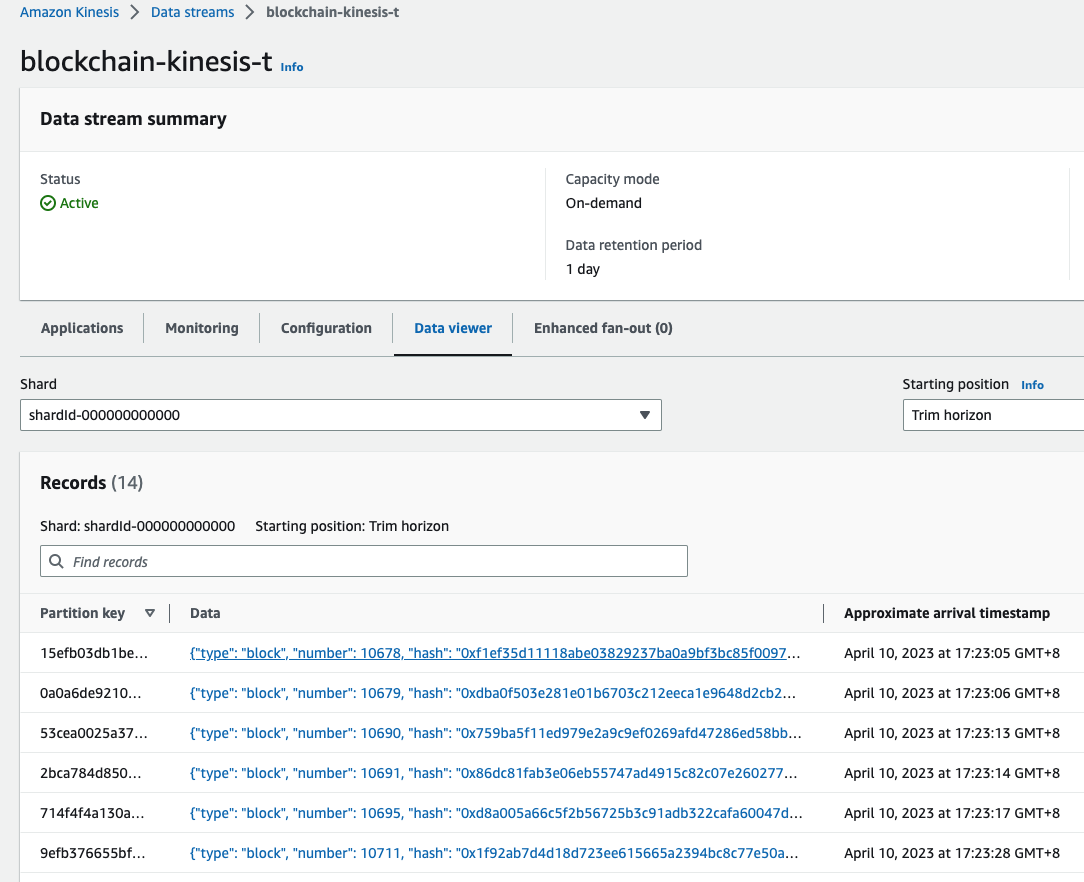The height and width of the screenshot is (882, 1084).
Task: Click the Partition key column header
Action: pos(82,613)
